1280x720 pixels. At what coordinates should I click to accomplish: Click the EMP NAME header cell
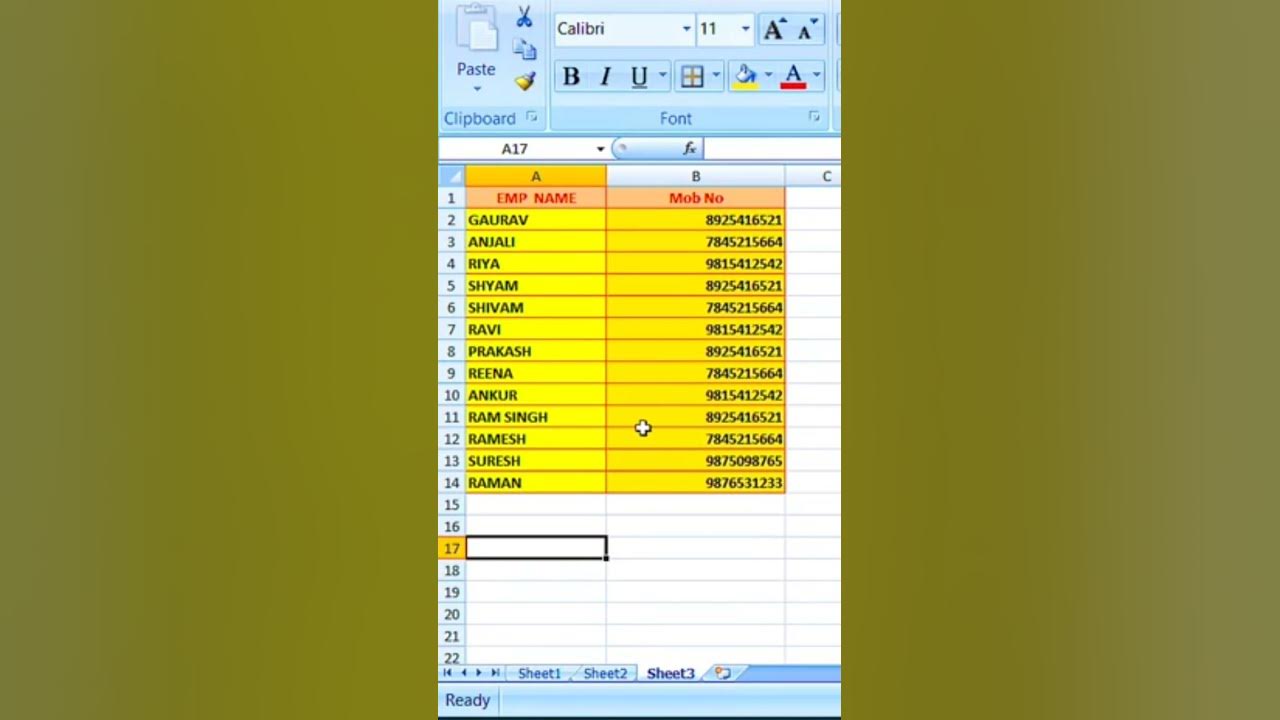coord(536,198)
